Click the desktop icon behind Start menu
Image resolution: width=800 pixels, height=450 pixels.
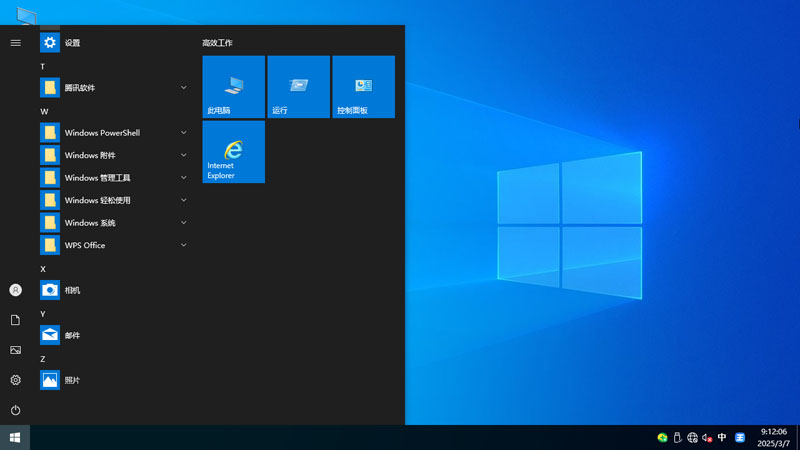tap(27, 16)
